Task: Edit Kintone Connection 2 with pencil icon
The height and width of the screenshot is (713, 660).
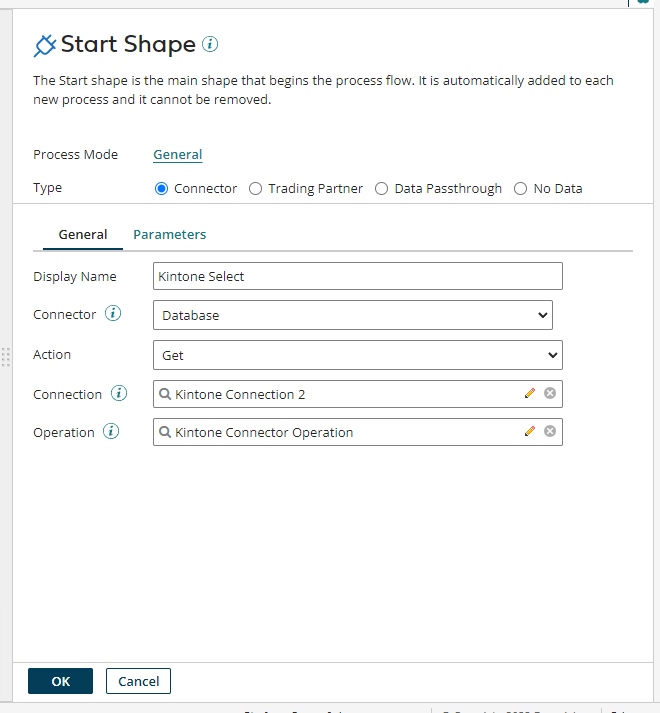Action: click(530, 394)
